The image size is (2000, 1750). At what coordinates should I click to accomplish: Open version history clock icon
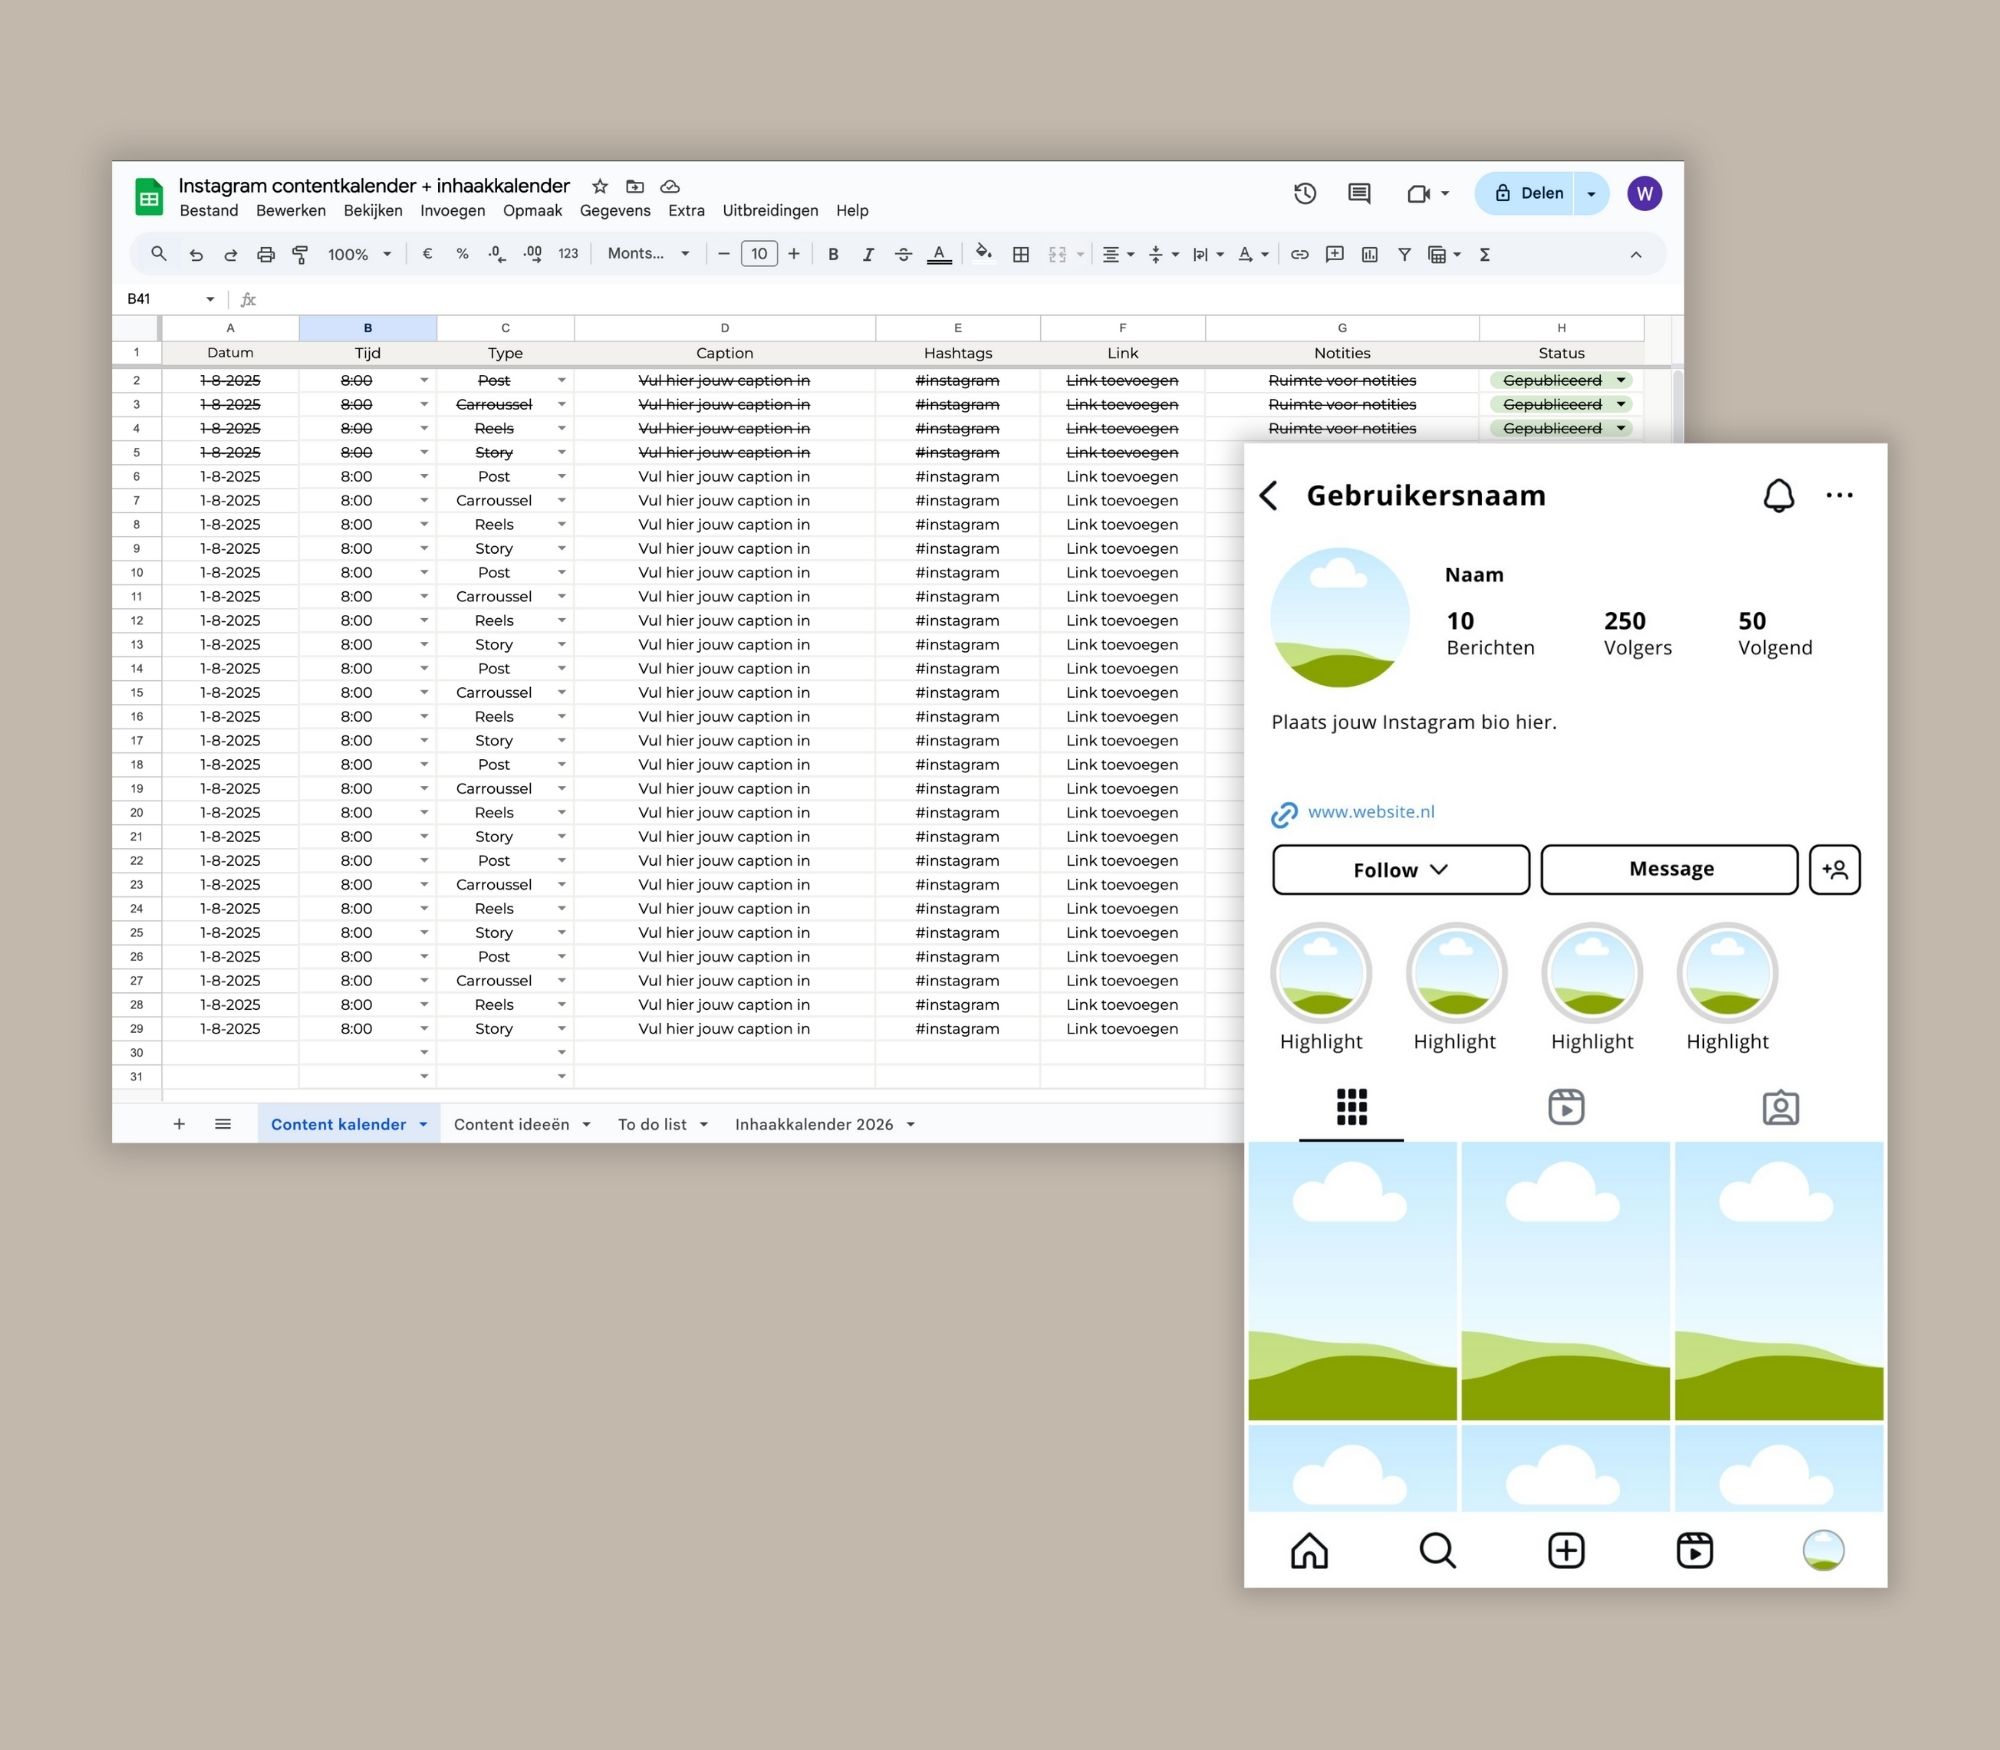(x=1304, y=194)
